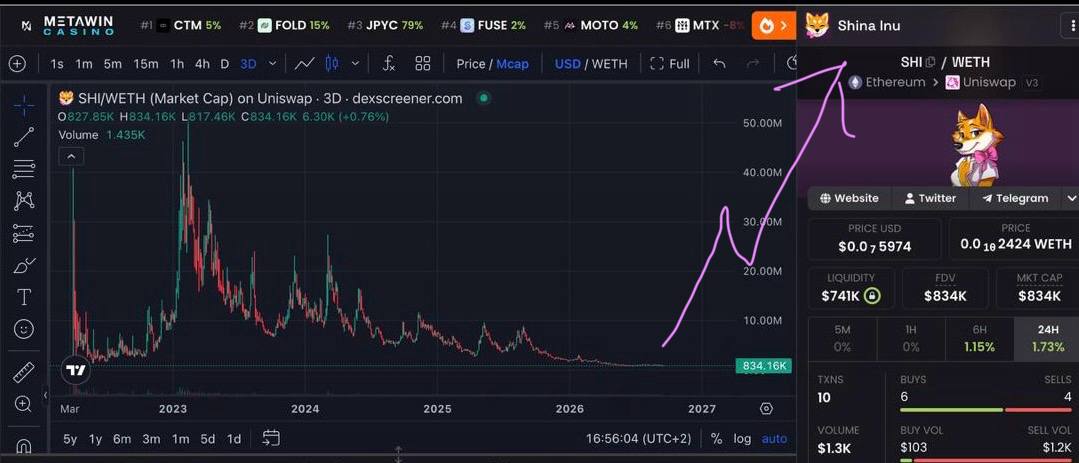Viewport: 1079px width, 463px height.
Task: Toggle the magnet mode tool
Action: 24,445
